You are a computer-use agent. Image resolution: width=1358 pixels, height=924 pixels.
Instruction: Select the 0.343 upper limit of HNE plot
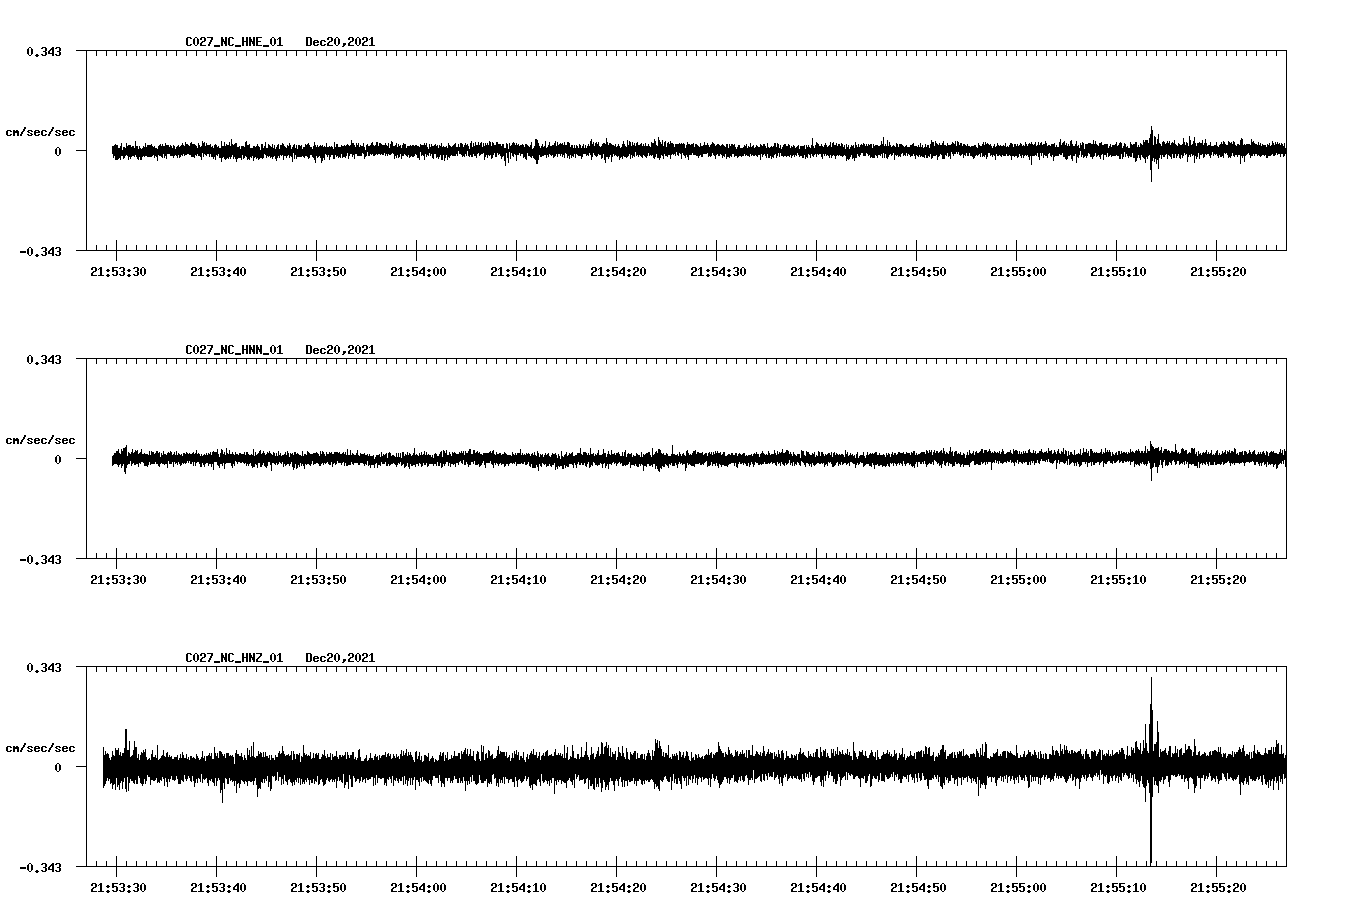43,51
